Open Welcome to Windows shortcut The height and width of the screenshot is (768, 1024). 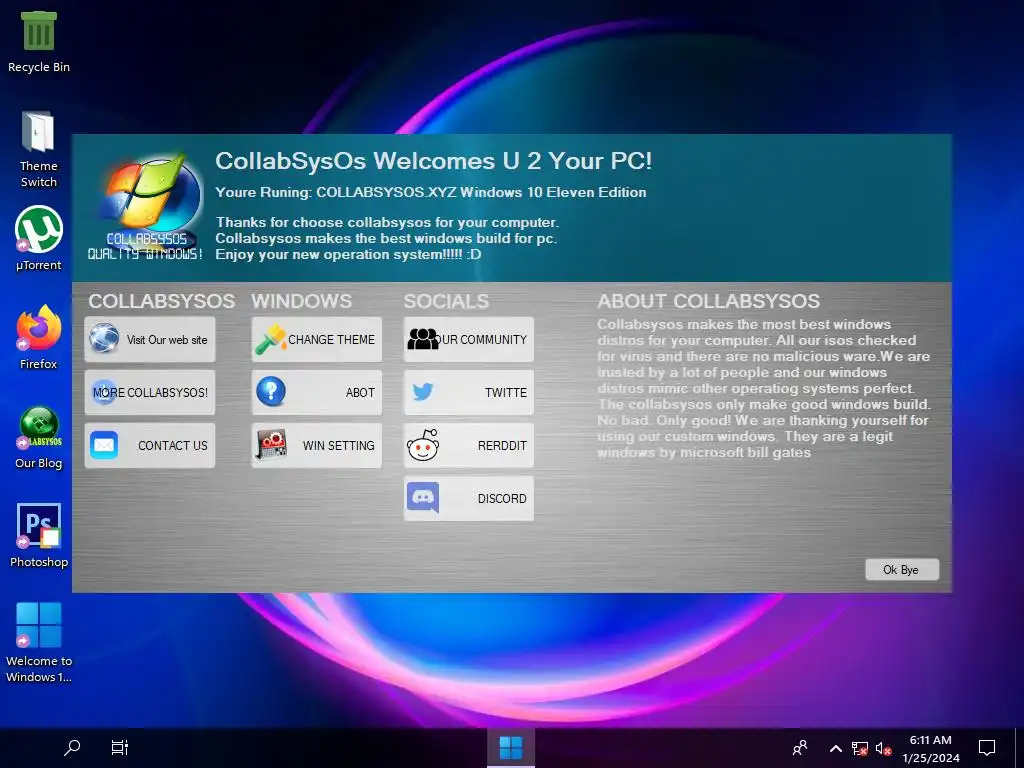tap(39, 643)
